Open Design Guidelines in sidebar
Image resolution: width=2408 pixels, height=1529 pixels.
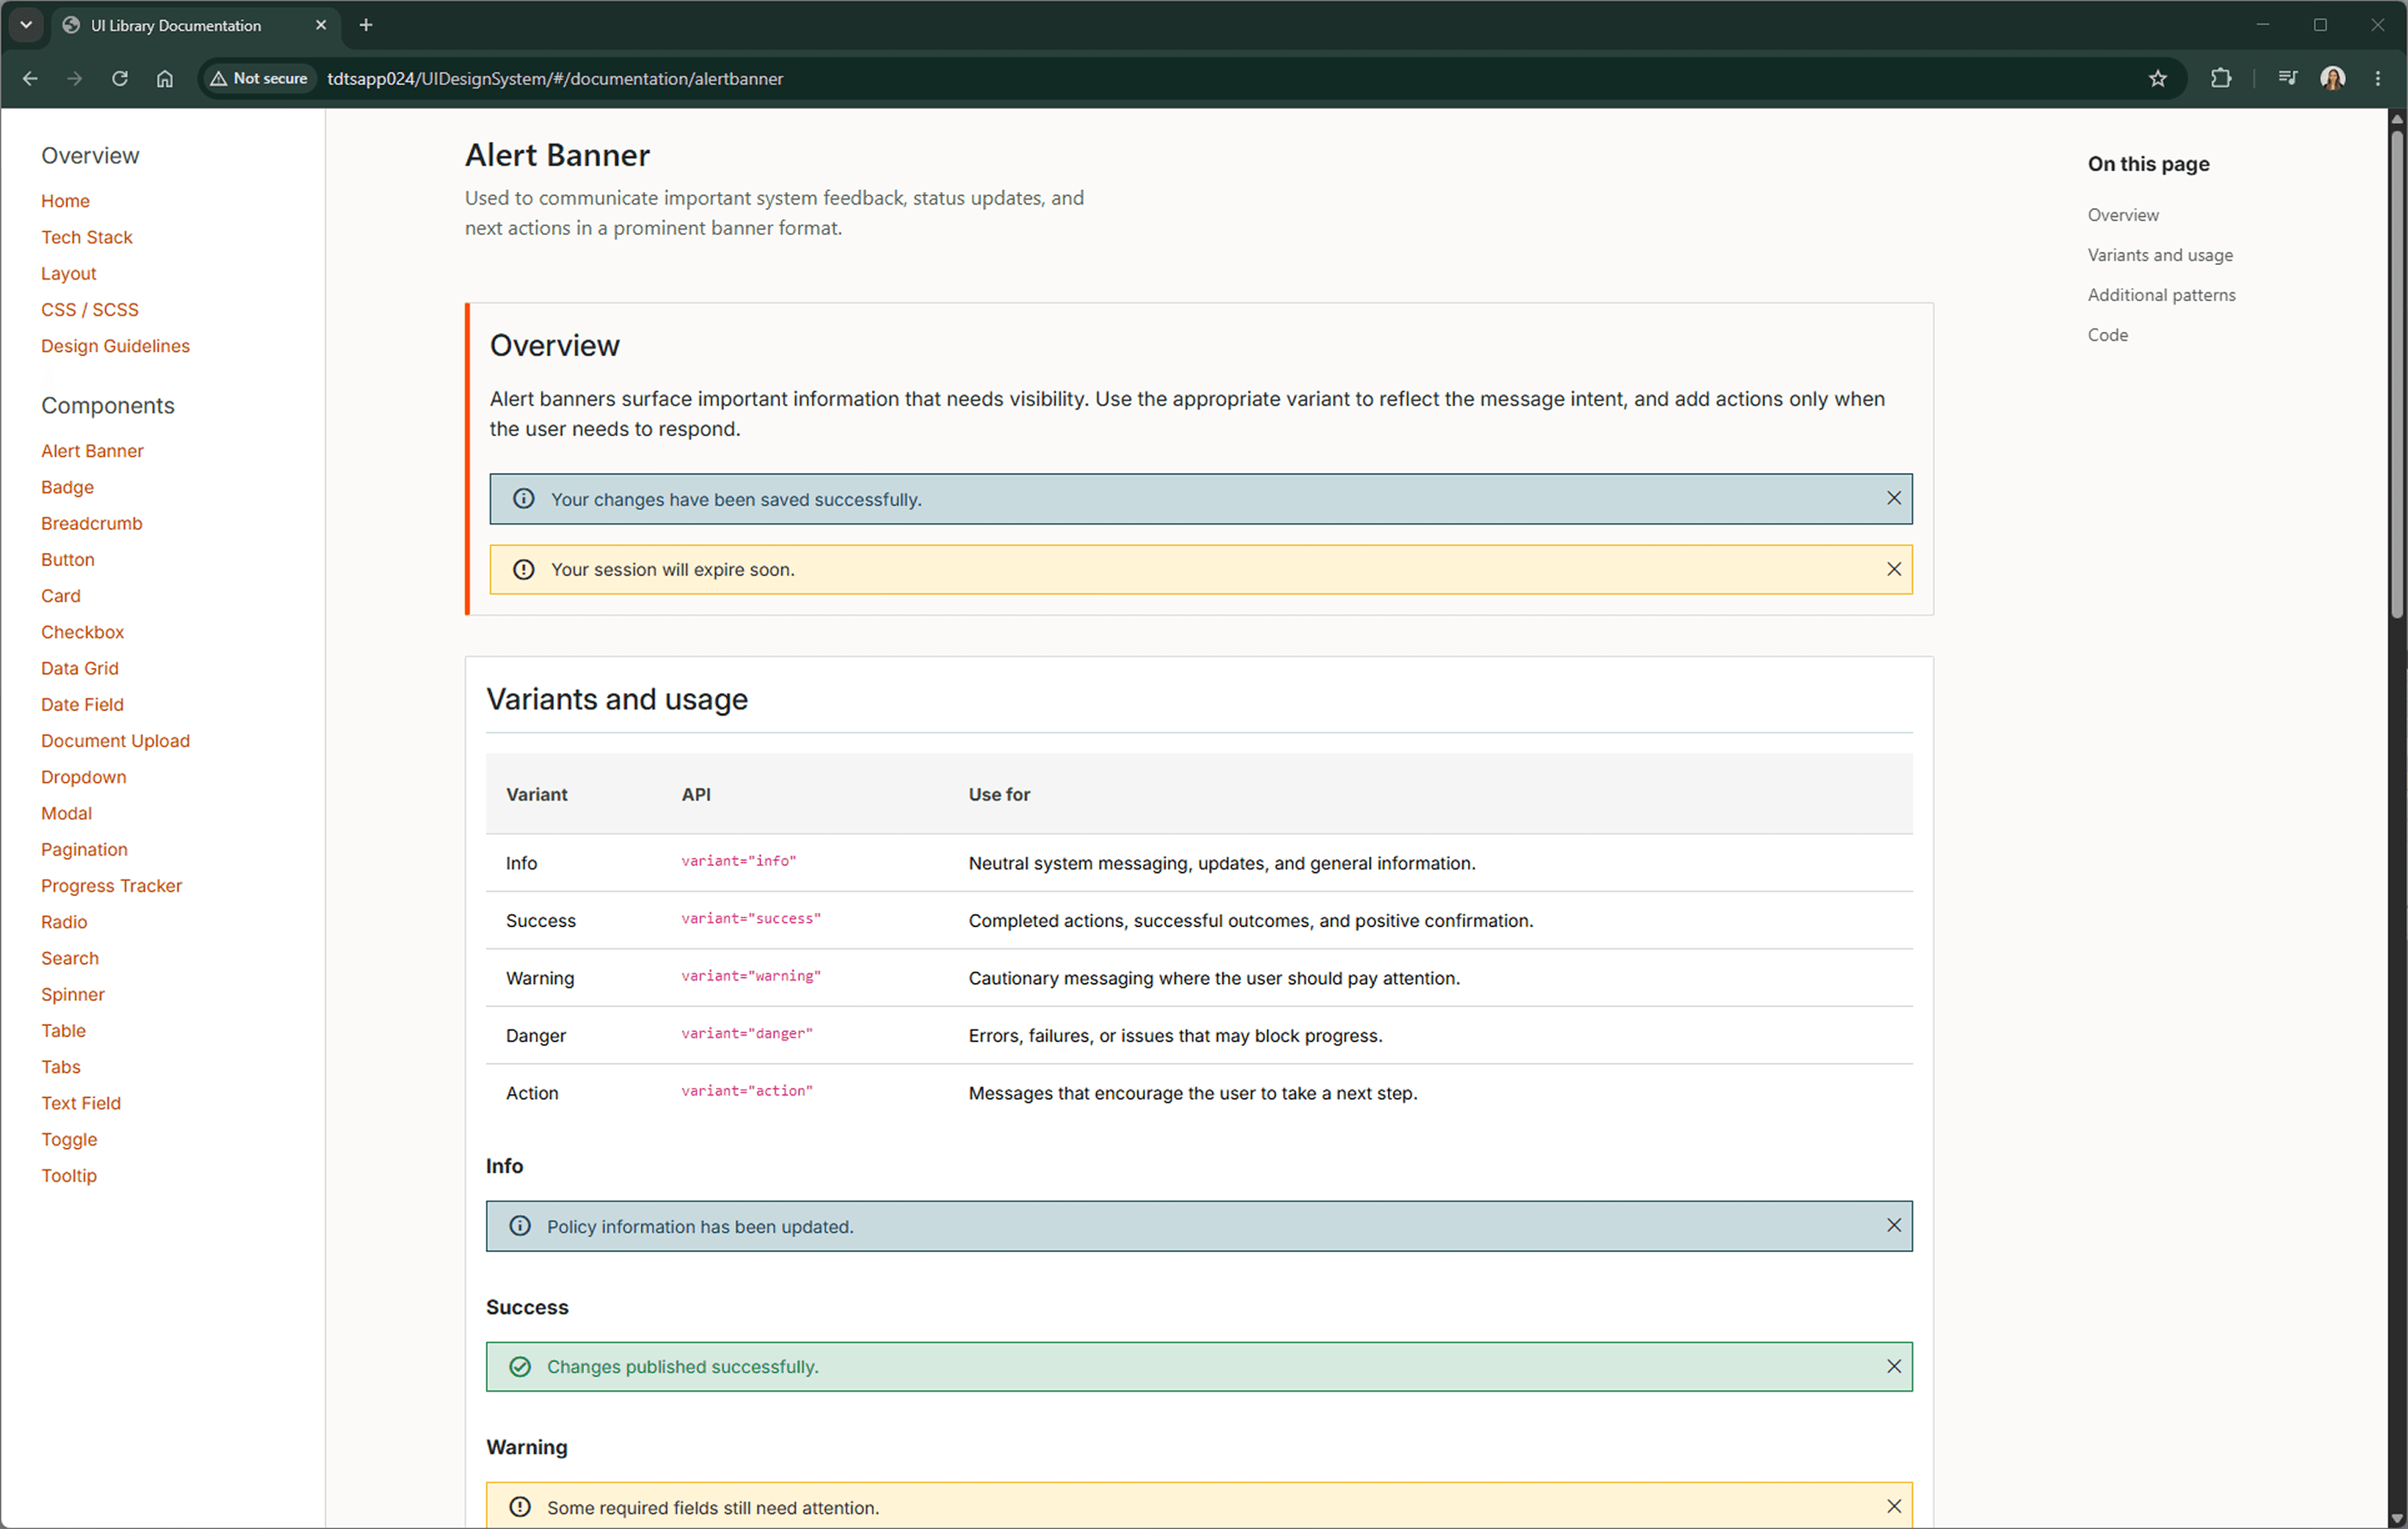(x=115, y=345)
